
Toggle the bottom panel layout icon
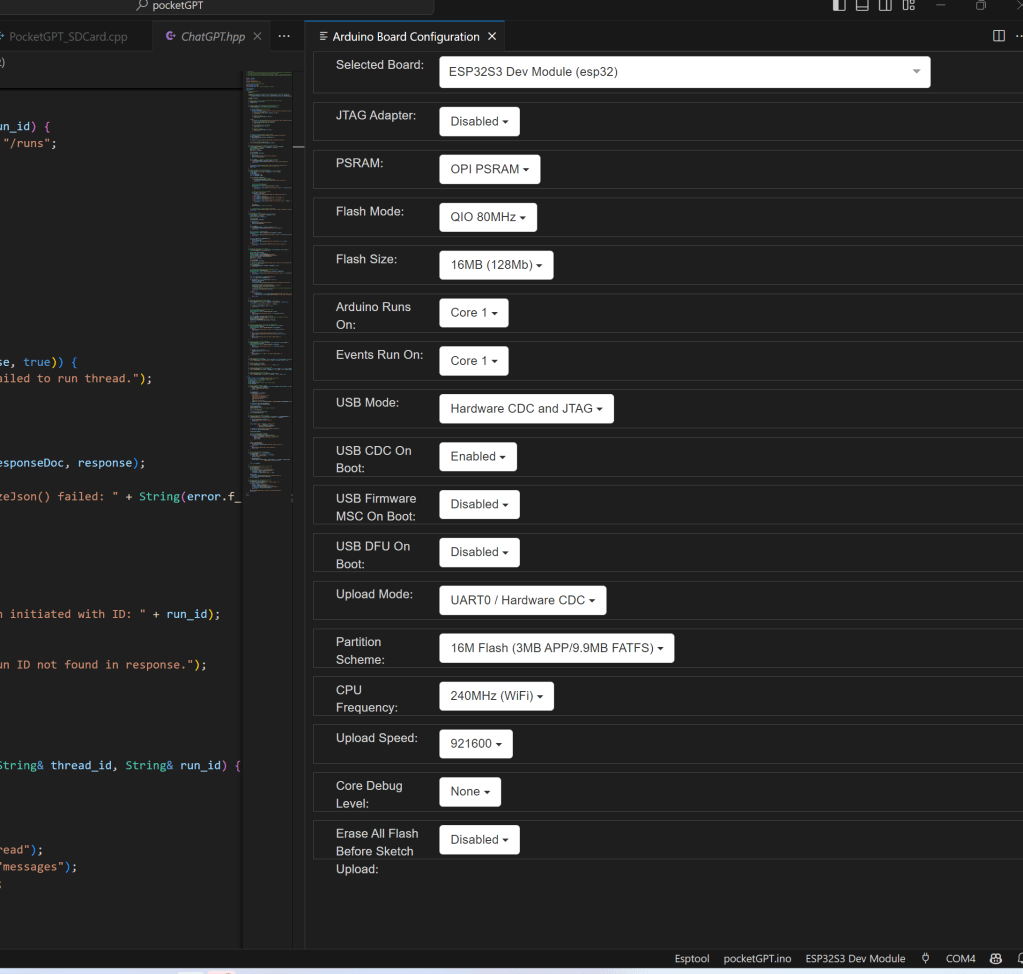[x=862, y=6]
